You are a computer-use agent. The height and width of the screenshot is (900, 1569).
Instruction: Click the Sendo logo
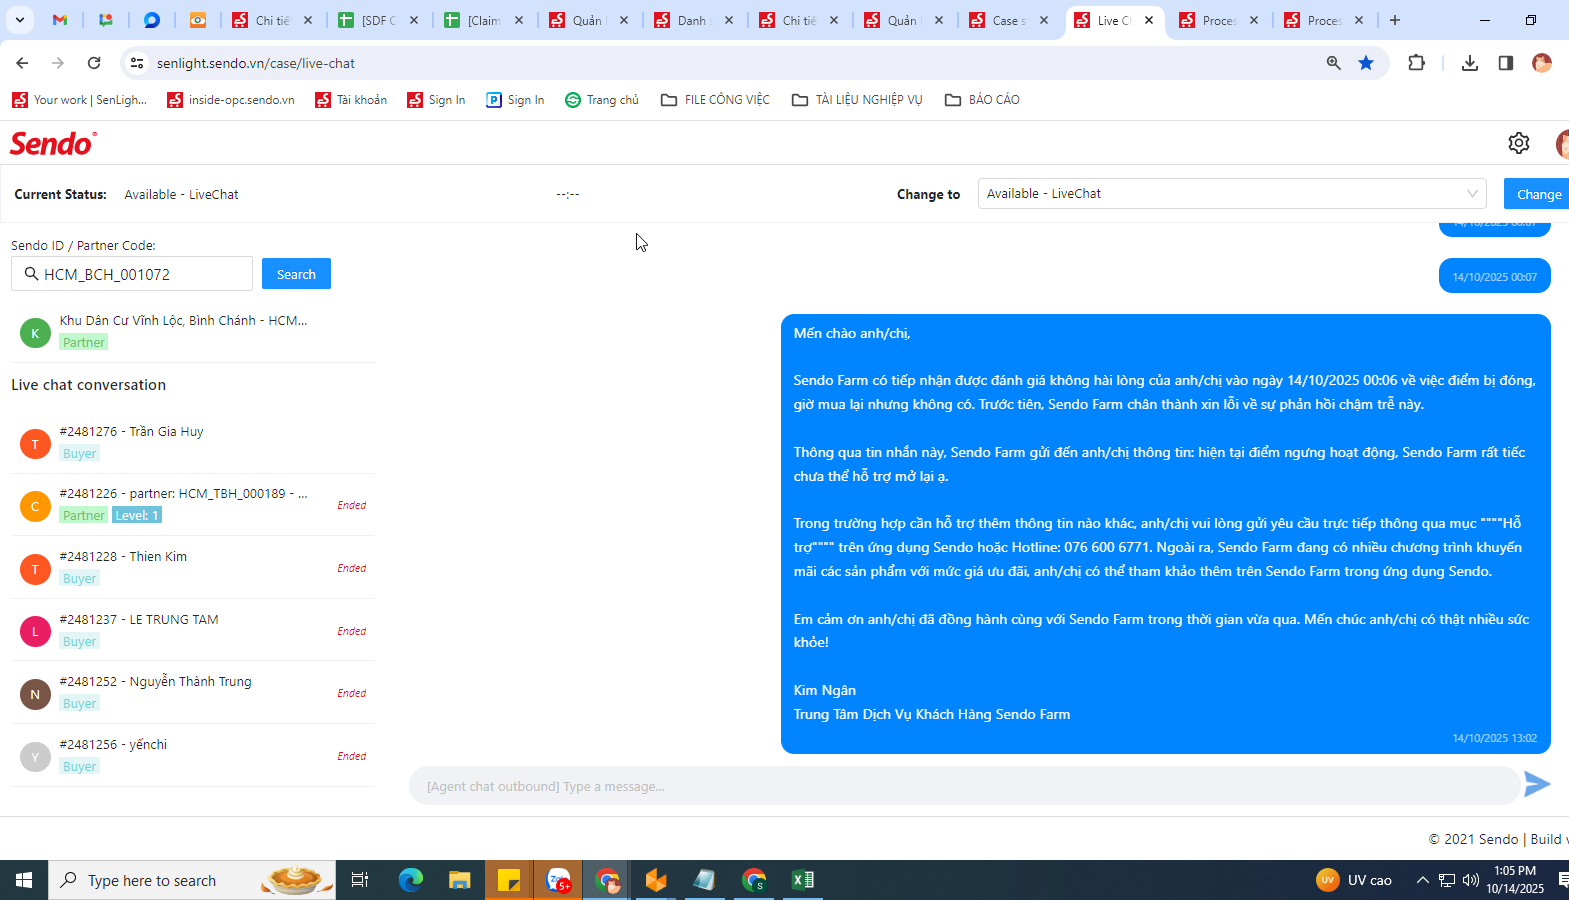pyautogui.click(x=53, y=144)
